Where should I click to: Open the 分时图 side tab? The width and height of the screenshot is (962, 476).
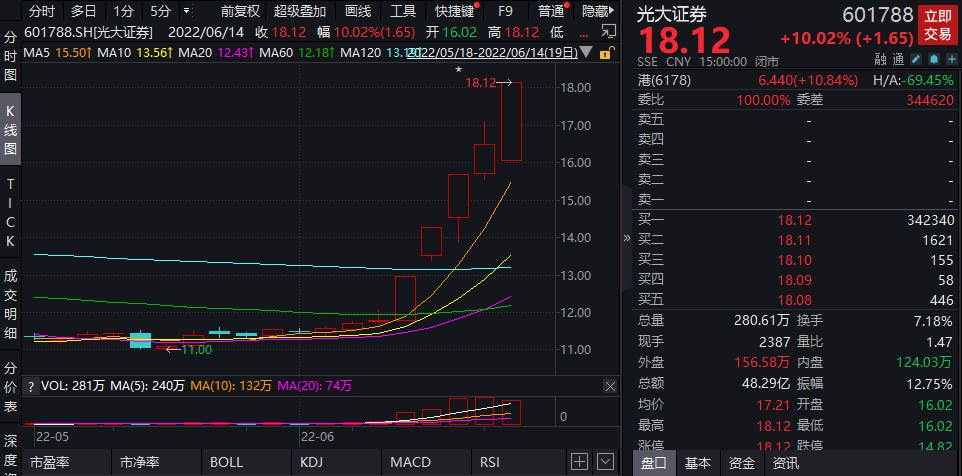(x=10, y=55)
